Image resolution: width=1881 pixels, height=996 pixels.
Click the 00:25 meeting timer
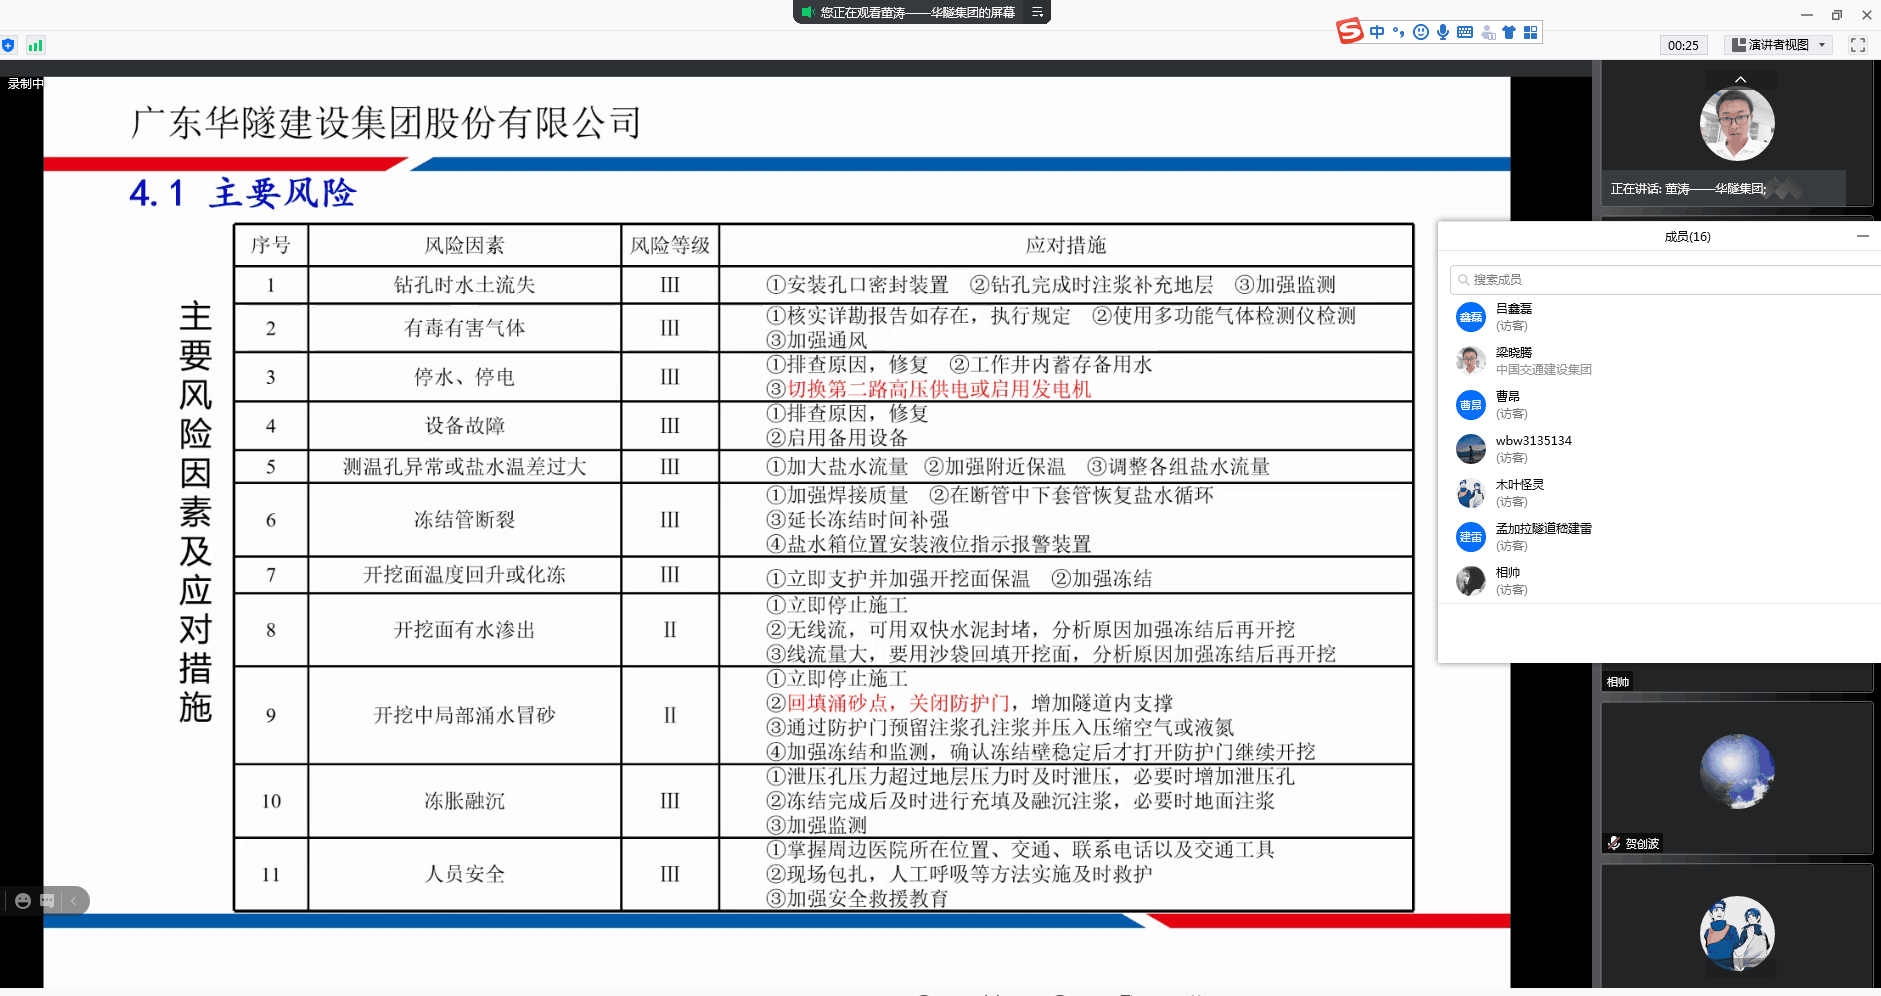pyautogui.click(x=1683, y=45)
